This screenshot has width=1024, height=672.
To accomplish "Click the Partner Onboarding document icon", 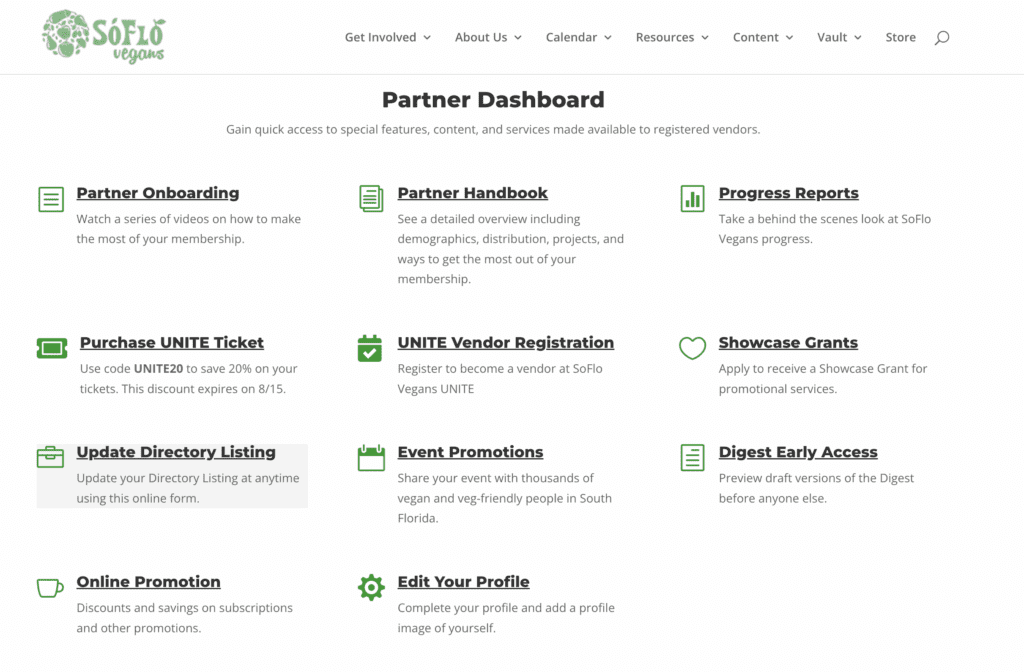I will tap(51, 199).
